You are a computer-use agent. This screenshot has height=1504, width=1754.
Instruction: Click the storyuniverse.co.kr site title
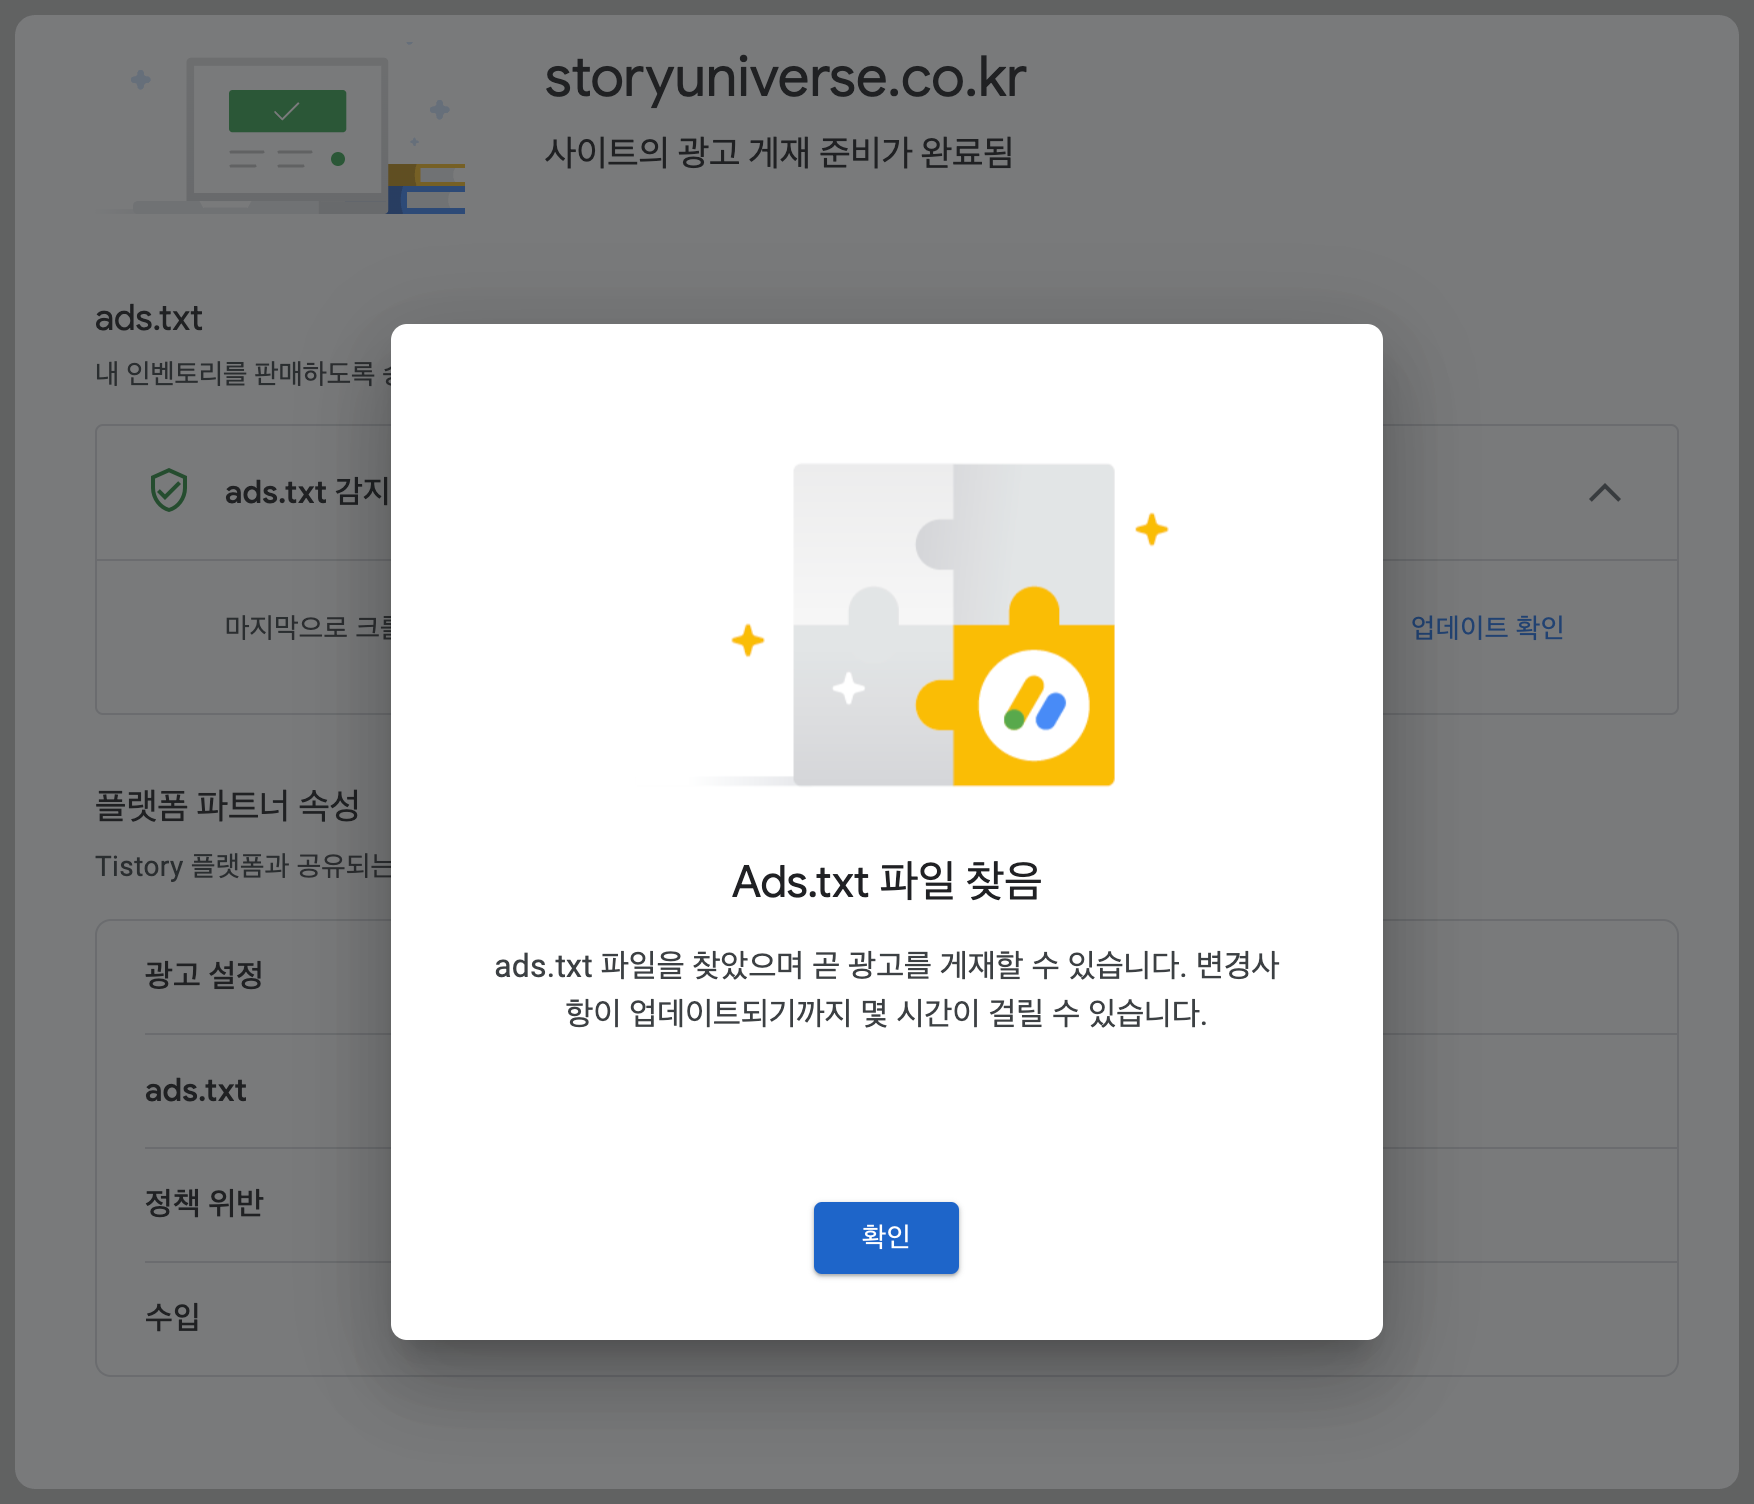pyautogui.click(x=785, y=77)
